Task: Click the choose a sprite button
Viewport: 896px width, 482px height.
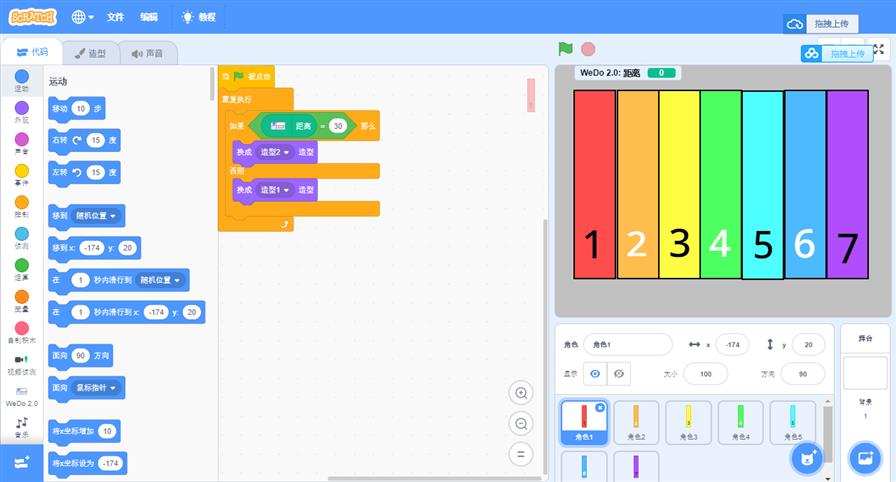Action: [806, 458]
